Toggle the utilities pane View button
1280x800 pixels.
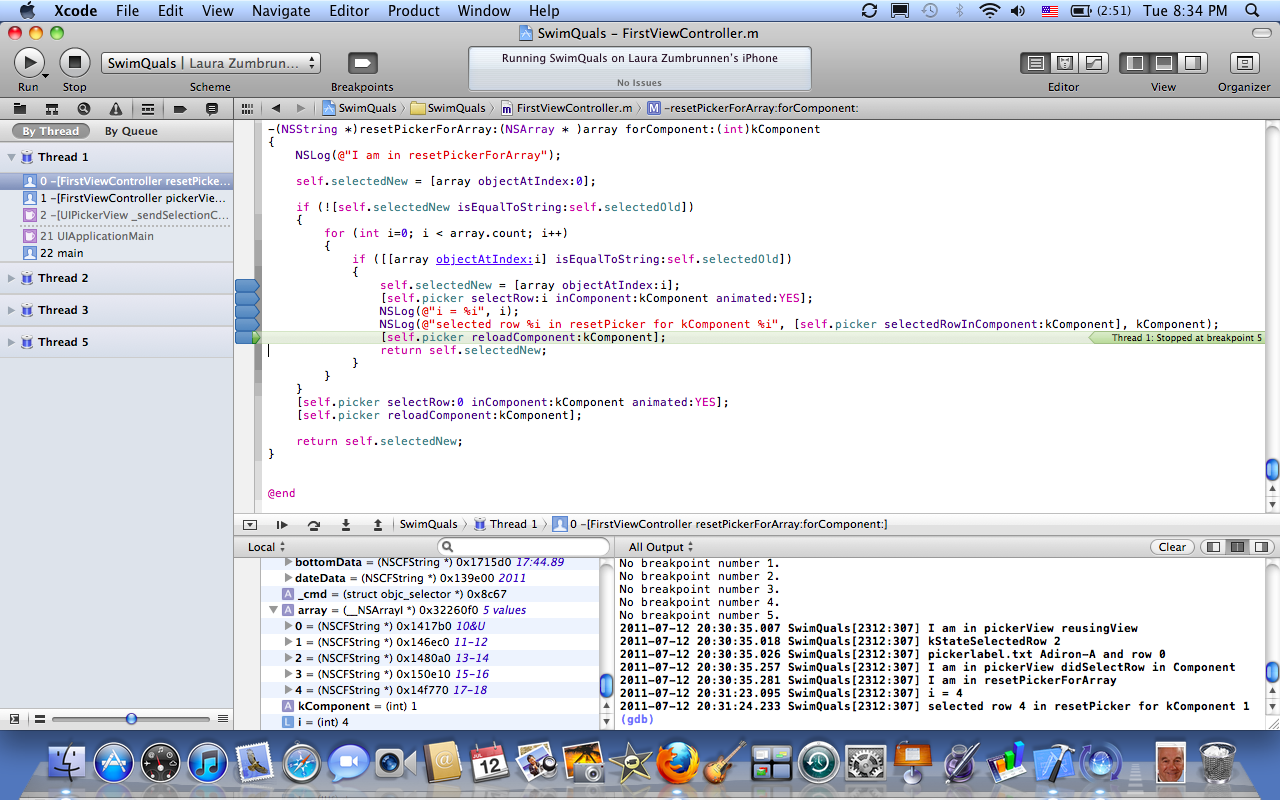coord(1192,63)
